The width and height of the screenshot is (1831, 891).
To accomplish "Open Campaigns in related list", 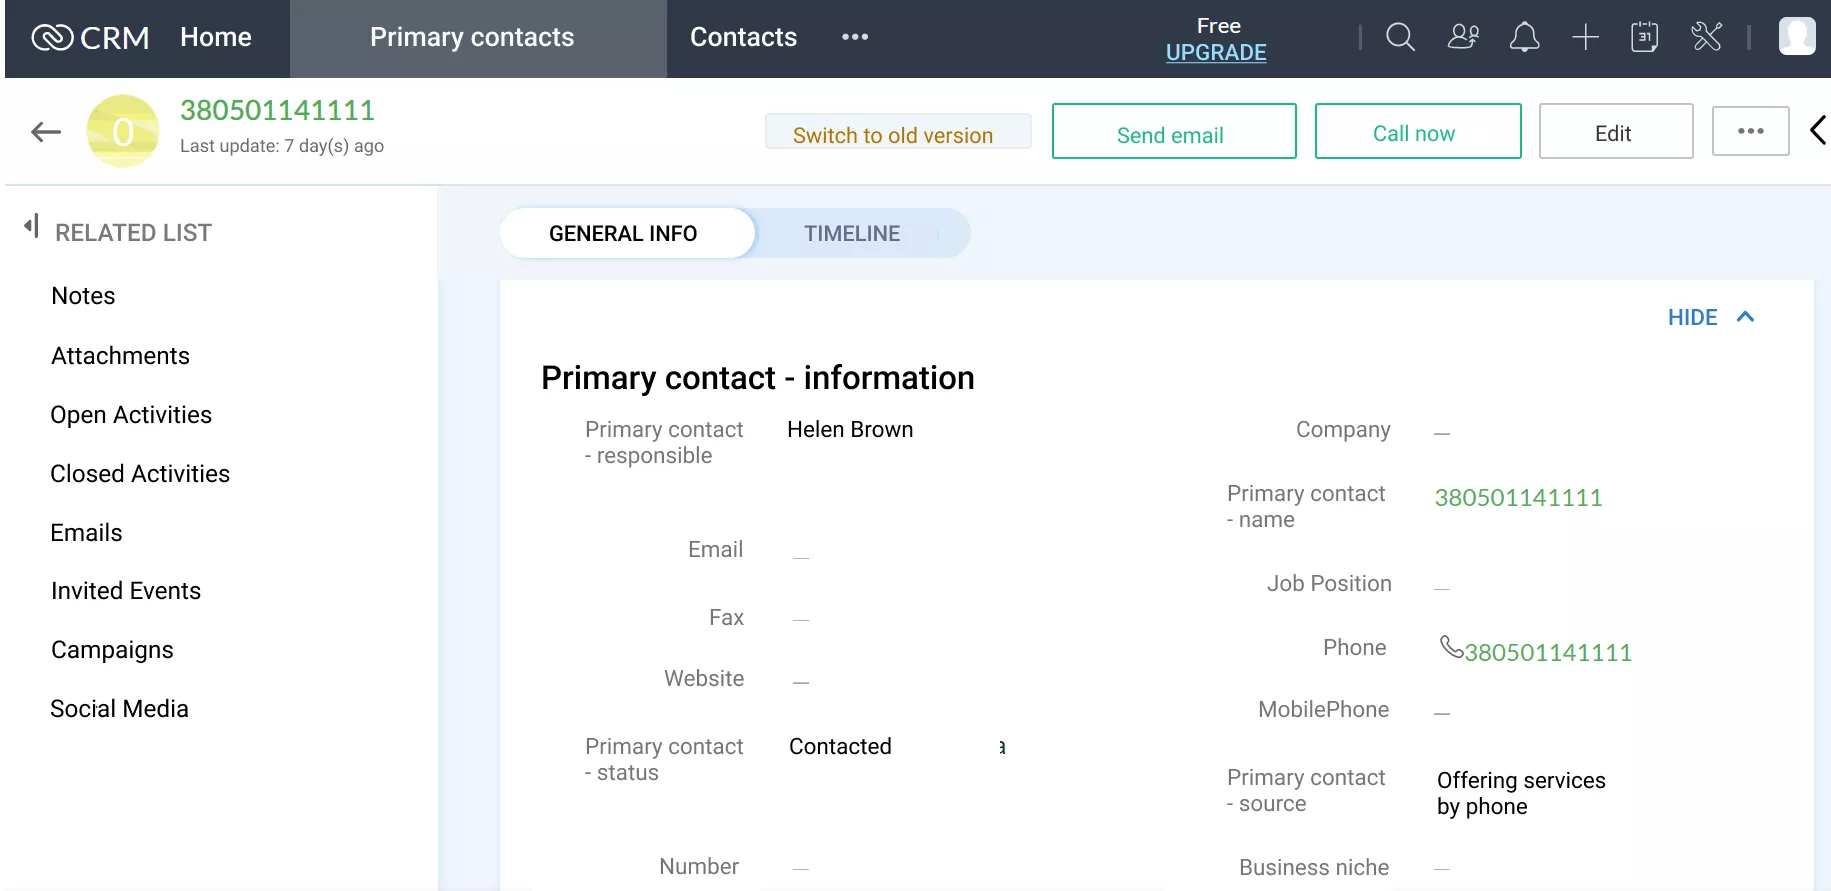I will [112, 650].
